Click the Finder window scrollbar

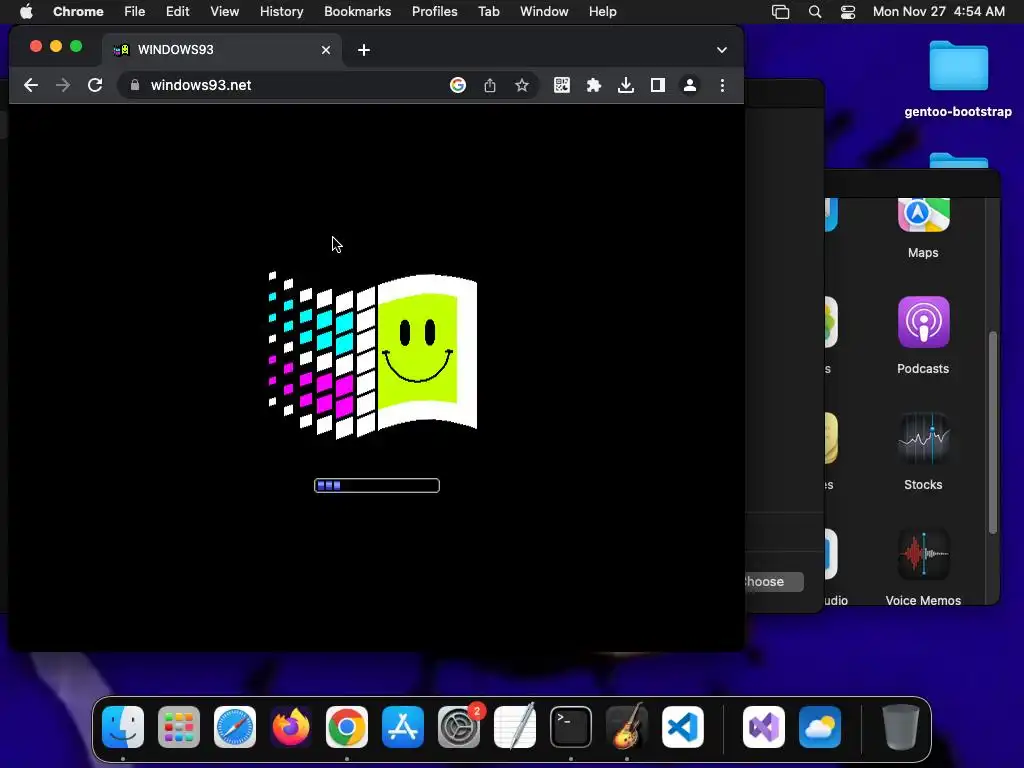click(x=993, y=432)
